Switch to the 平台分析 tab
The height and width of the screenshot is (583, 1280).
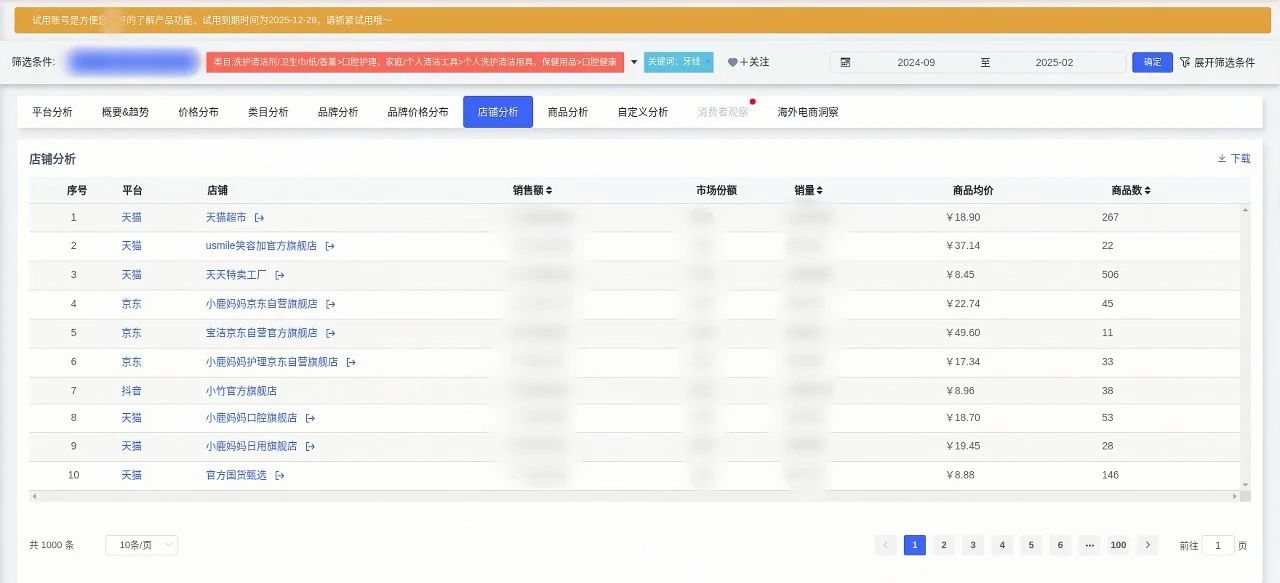click(x=52, y=112)
